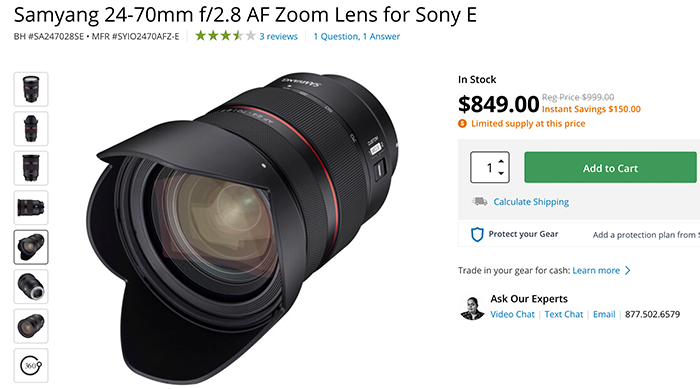Start a Video Chat with experts

(512, 314)
